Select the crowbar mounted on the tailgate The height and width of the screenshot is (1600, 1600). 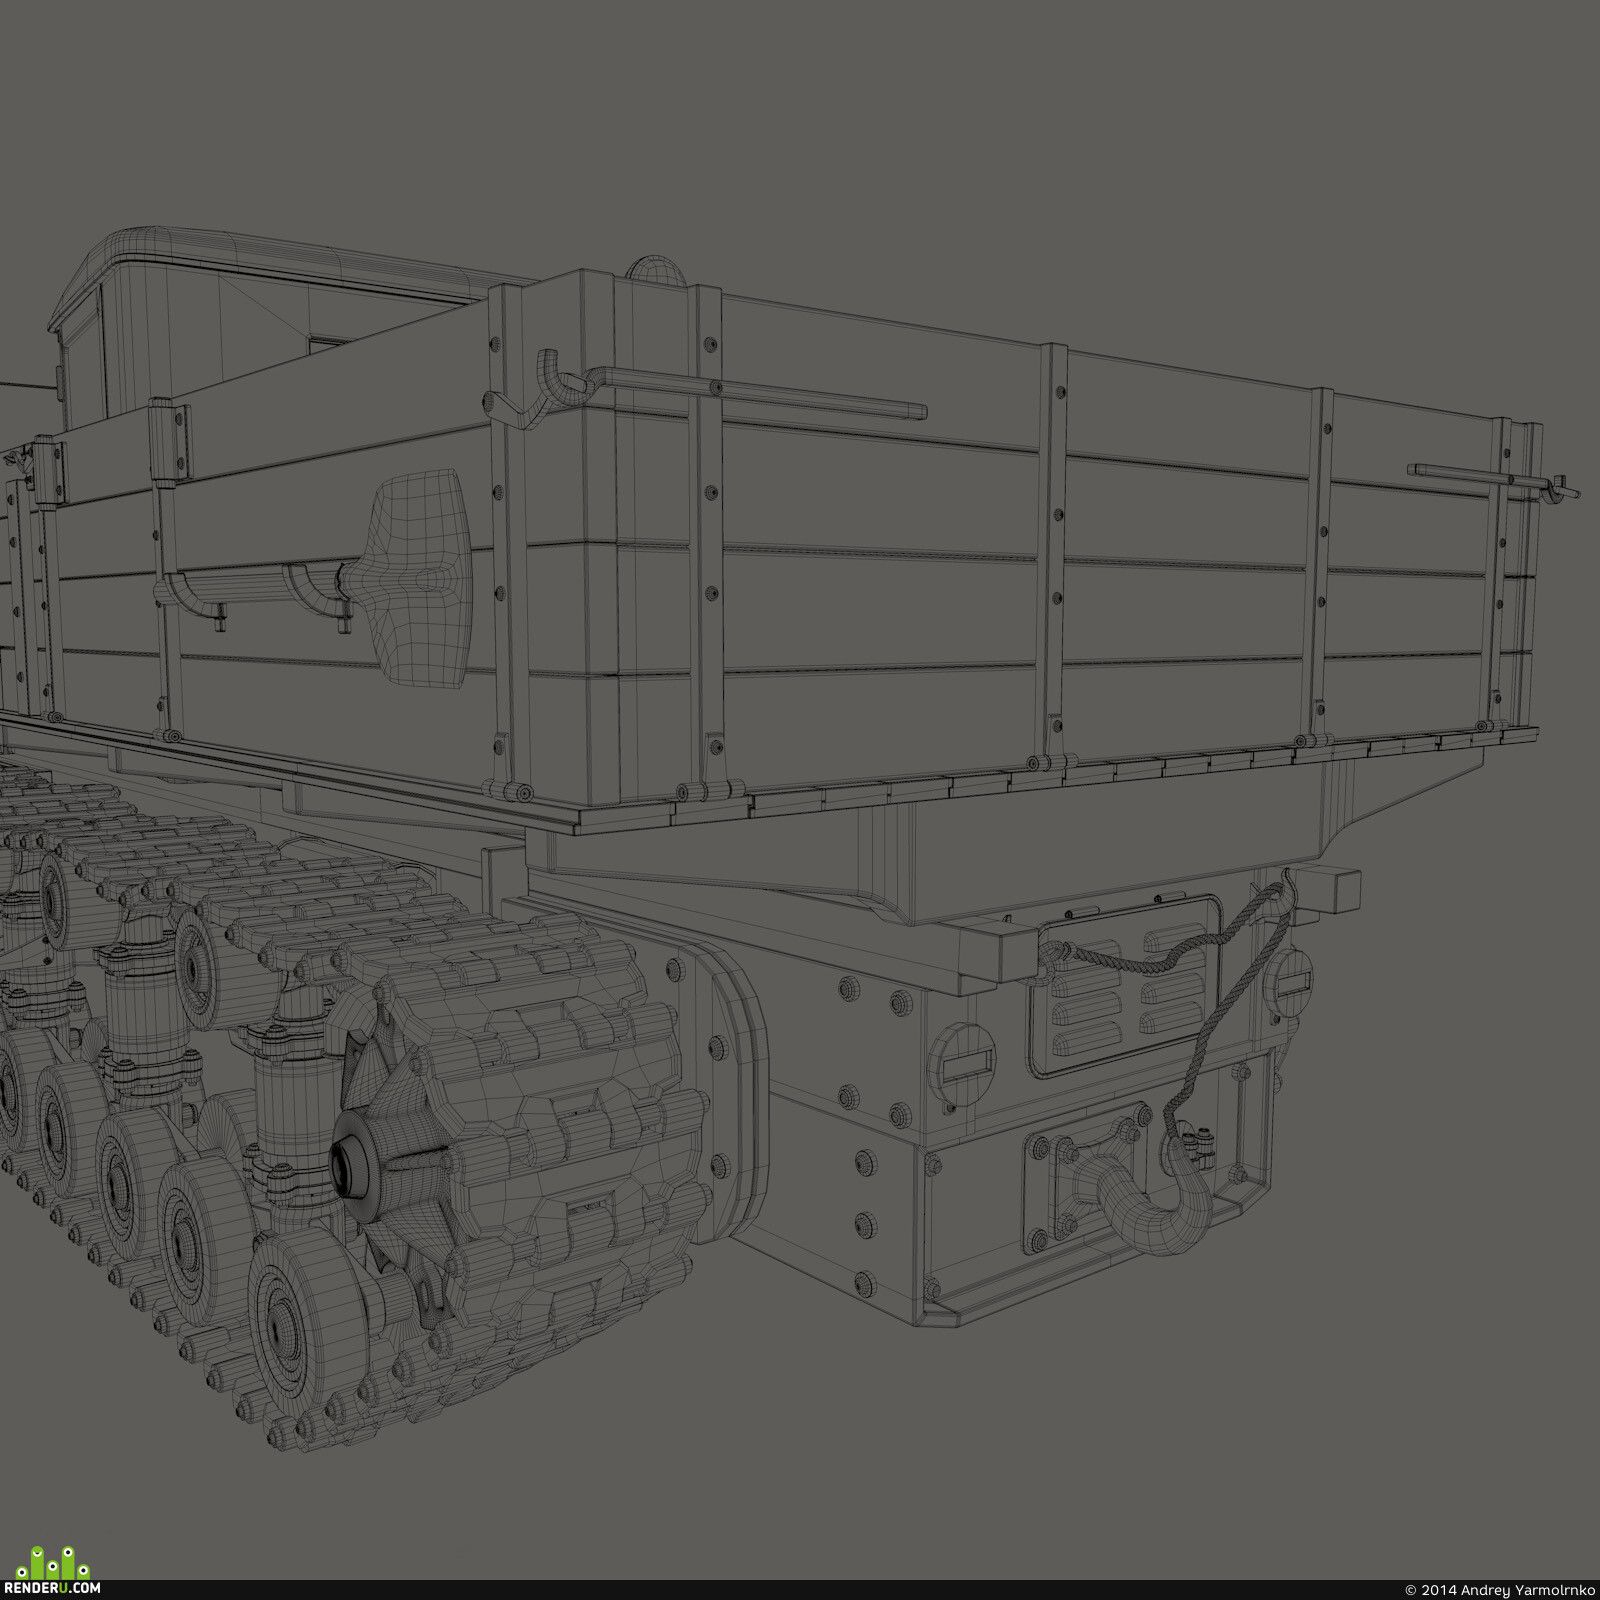click(x=730, y=385)
